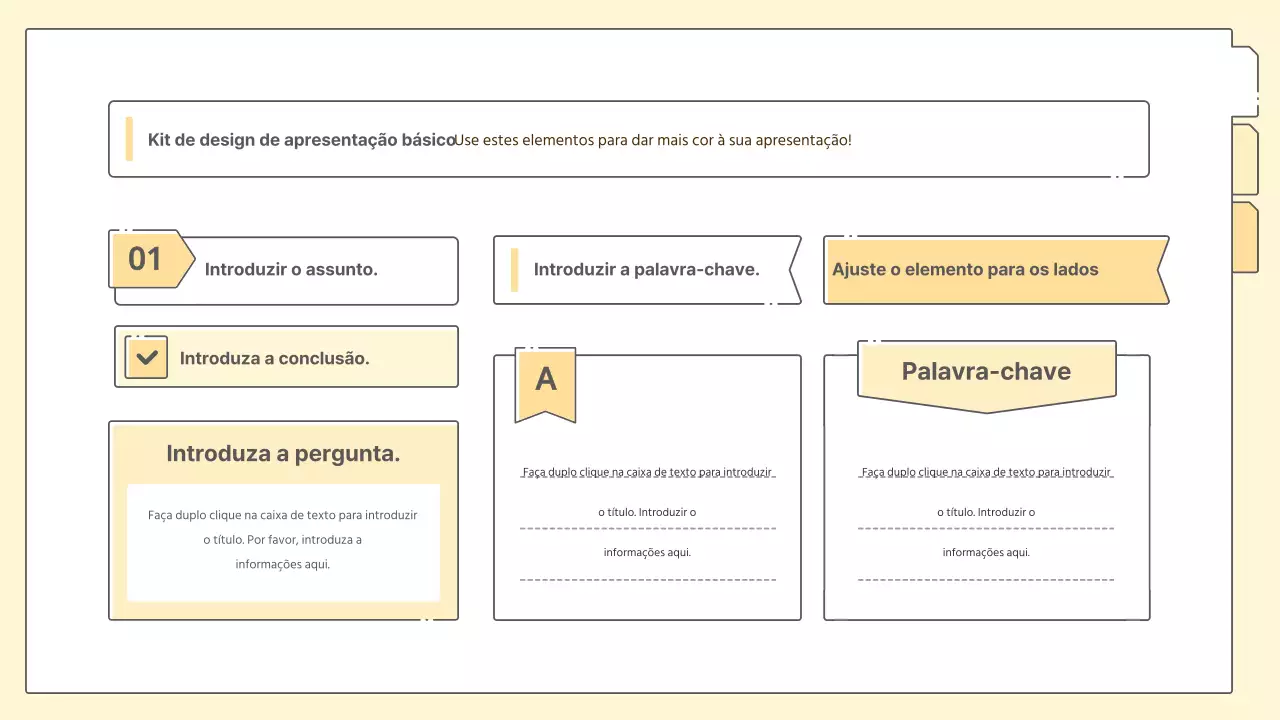Click the 'A' bookmark ribbon badge
Screen dimensions: 1280x720
[x=545, y=384]
